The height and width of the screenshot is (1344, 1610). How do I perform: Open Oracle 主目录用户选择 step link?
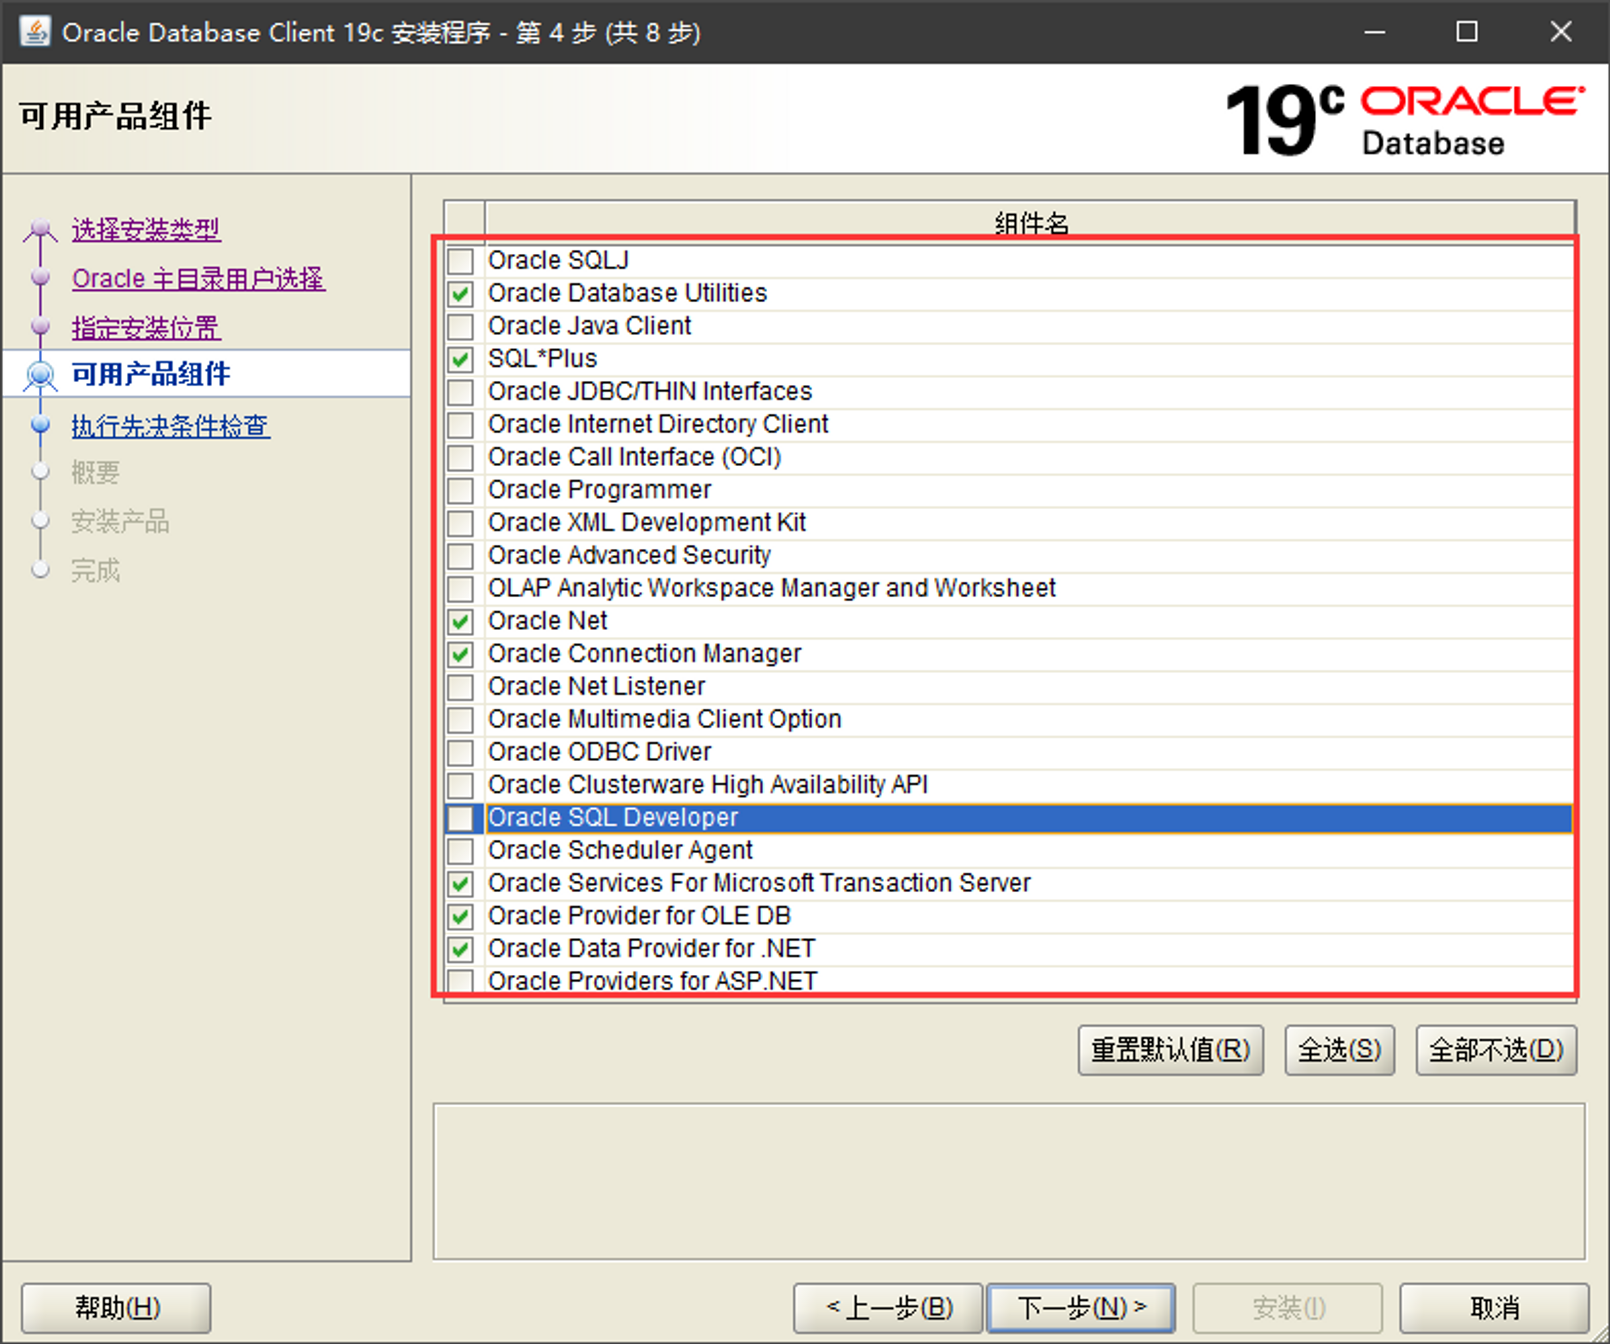[198, 279]
